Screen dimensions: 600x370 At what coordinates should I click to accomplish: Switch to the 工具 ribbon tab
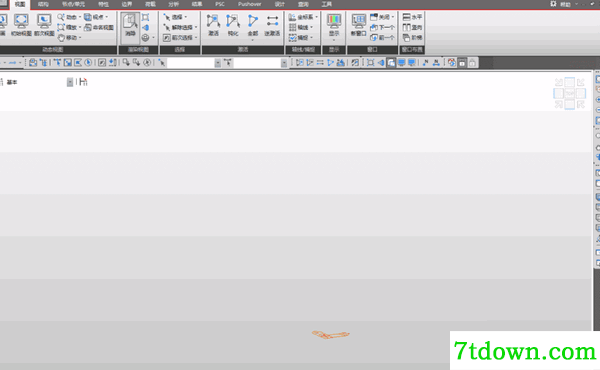(x=326, y=4)
